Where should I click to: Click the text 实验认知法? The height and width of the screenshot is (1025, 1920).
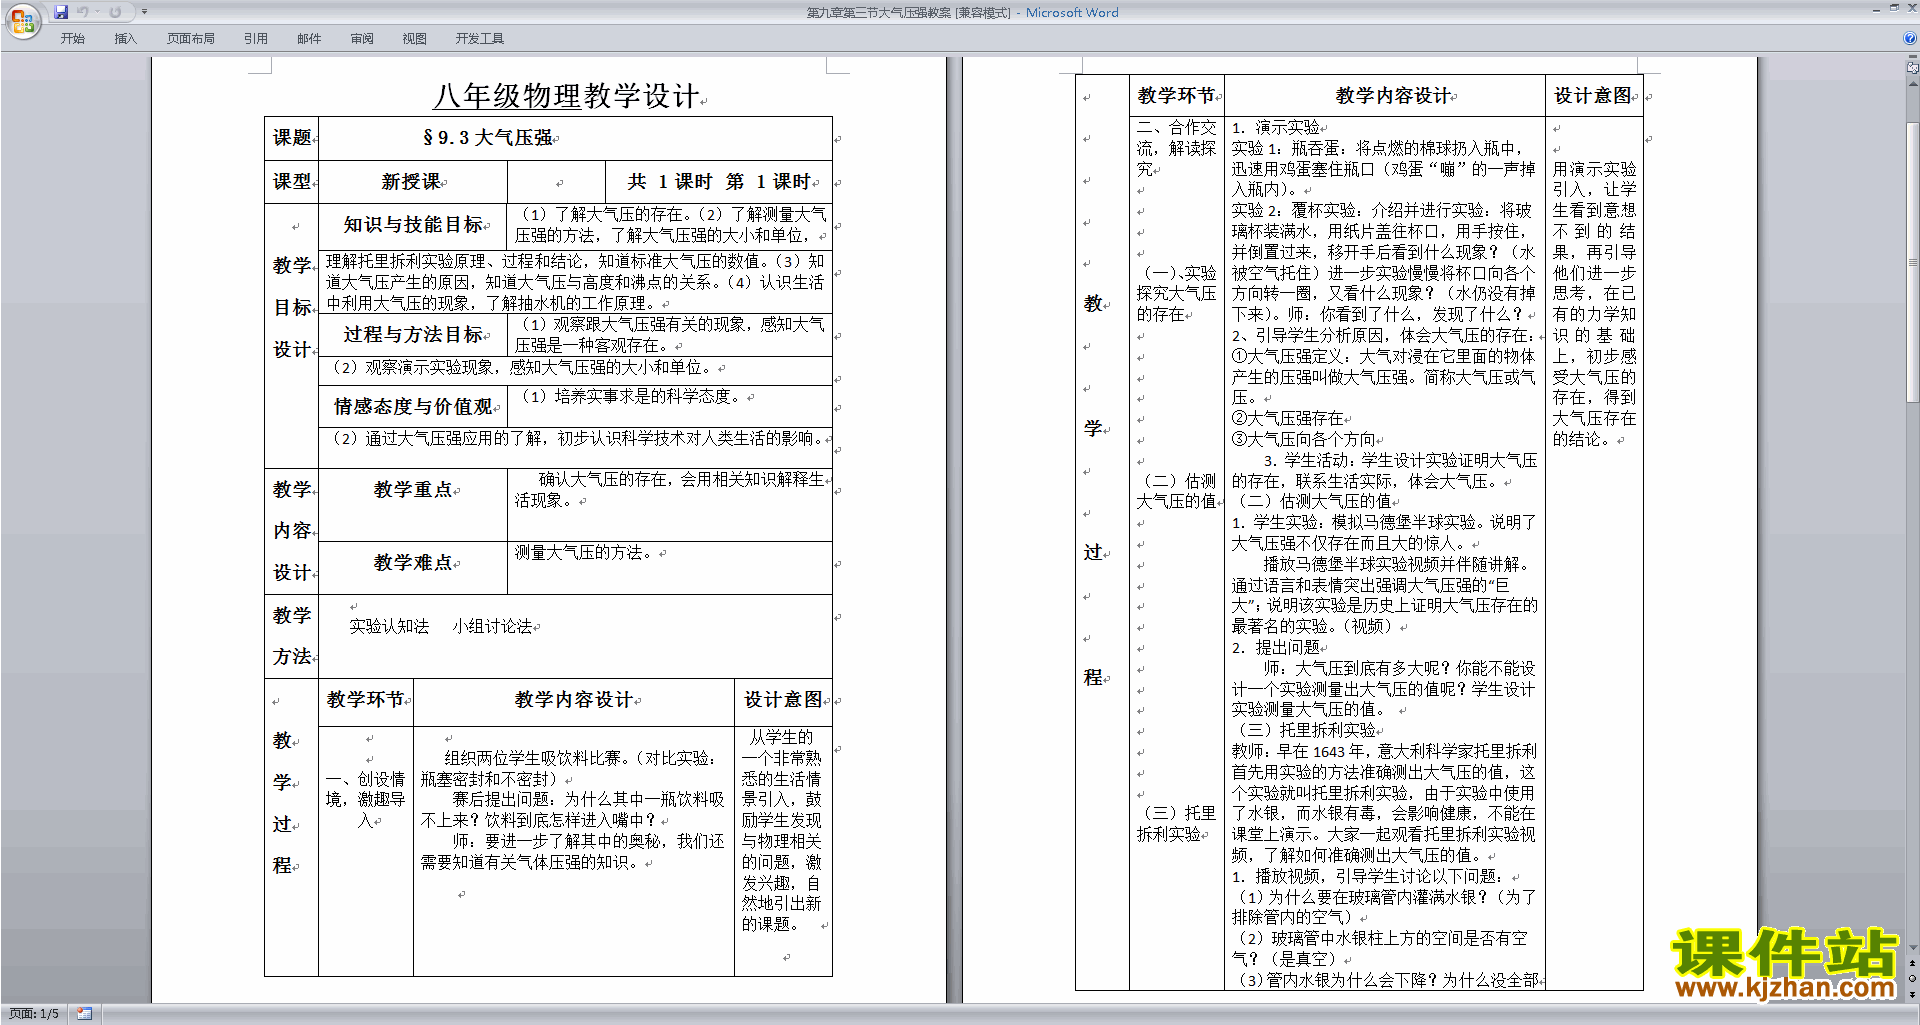389,627
